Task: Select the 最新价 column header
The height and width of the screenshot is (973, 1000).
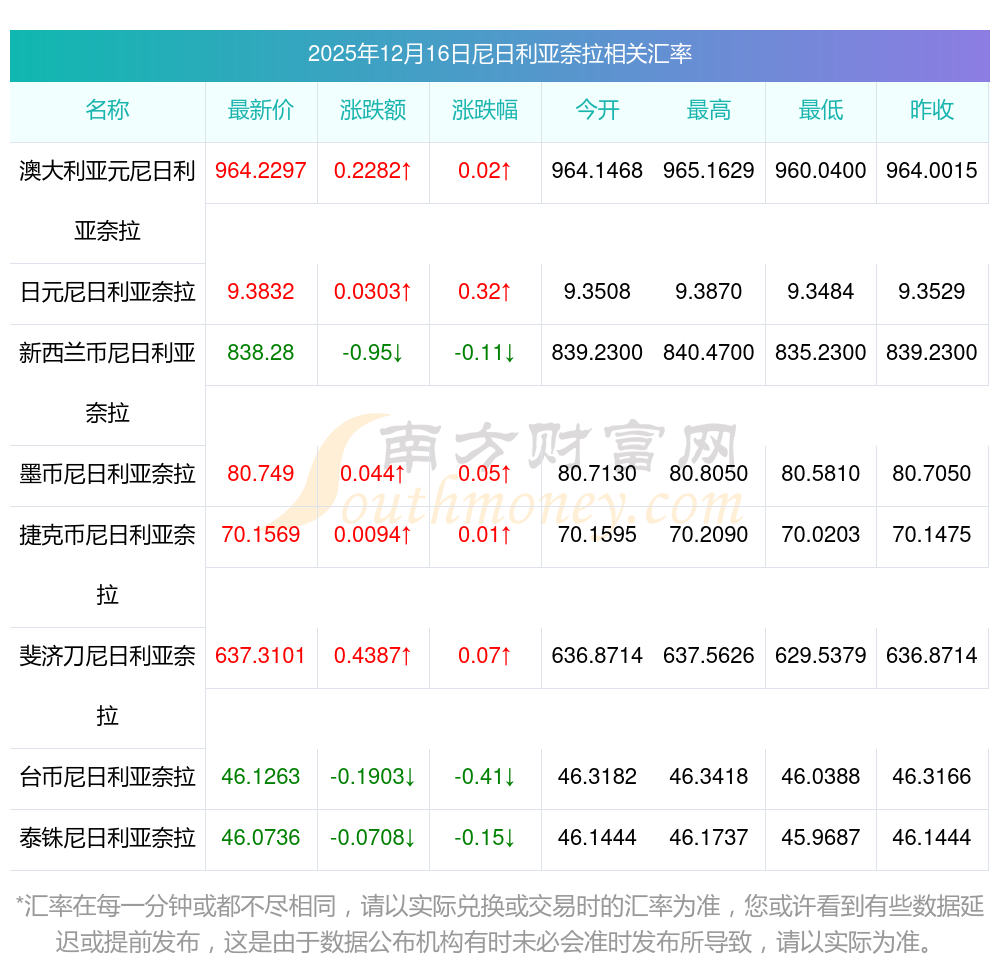Action: point(261,110)
